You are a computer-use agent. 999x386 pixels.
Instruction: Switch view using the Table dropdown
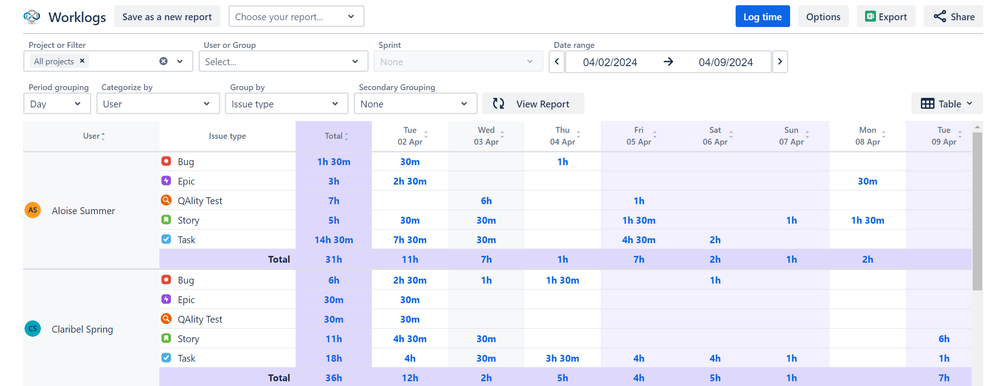(947, 104)
